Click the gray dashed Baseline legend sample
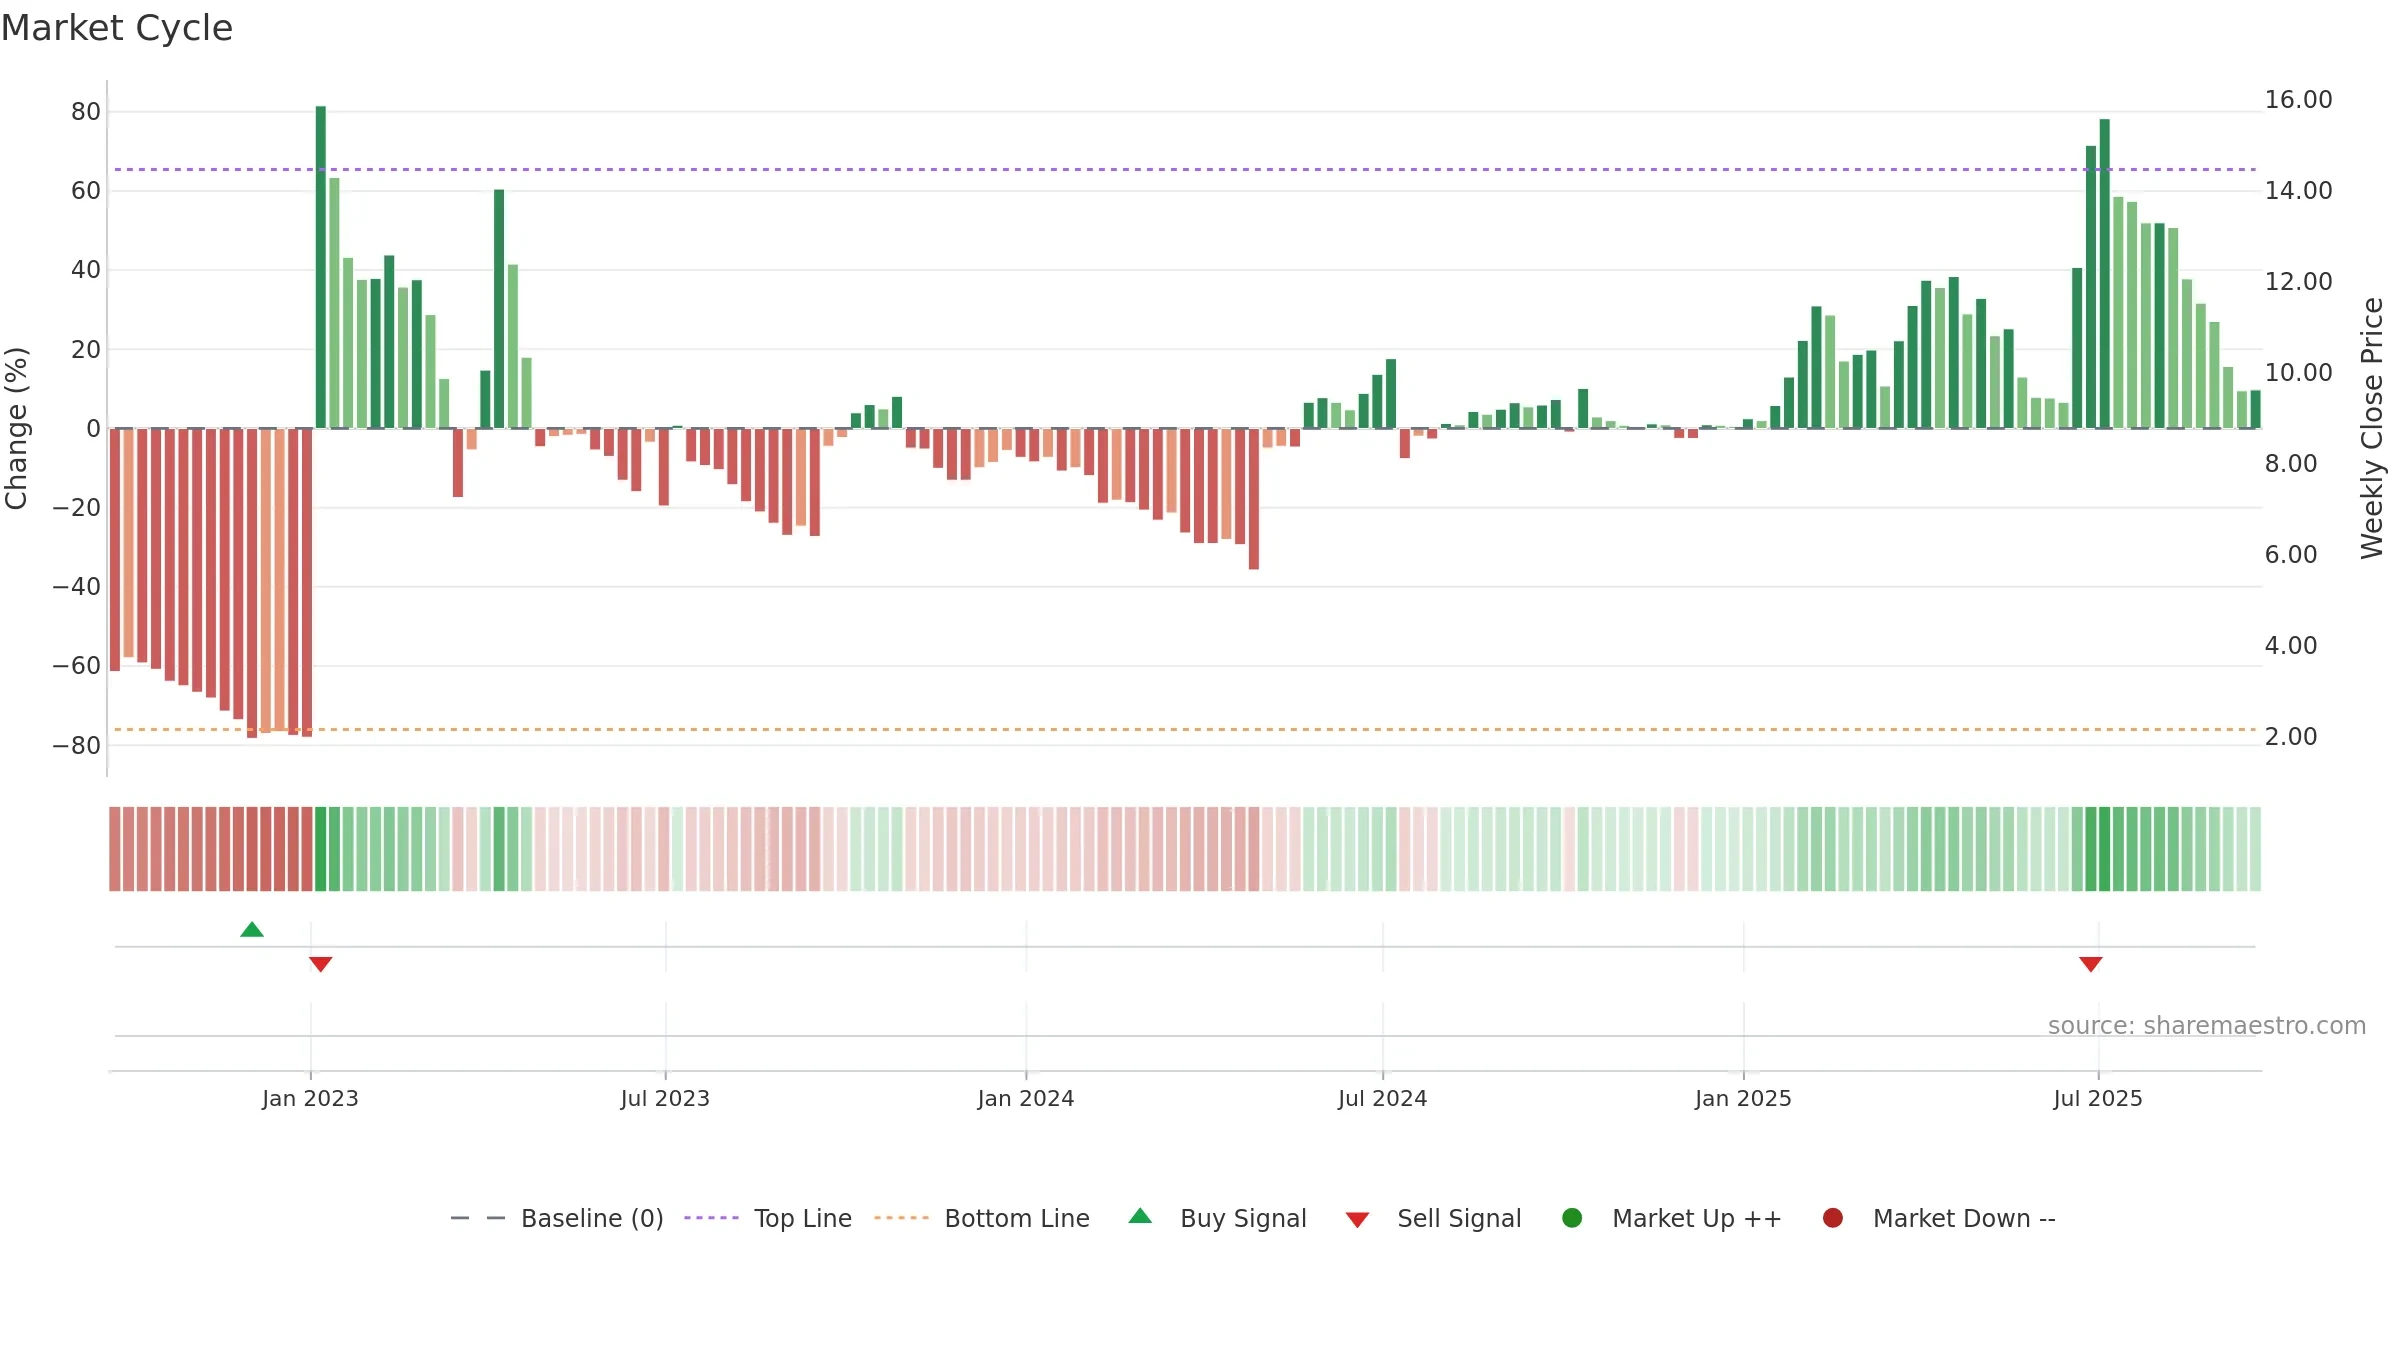The height and width of the screenshot is (1350, 2400). point(478,1218)
